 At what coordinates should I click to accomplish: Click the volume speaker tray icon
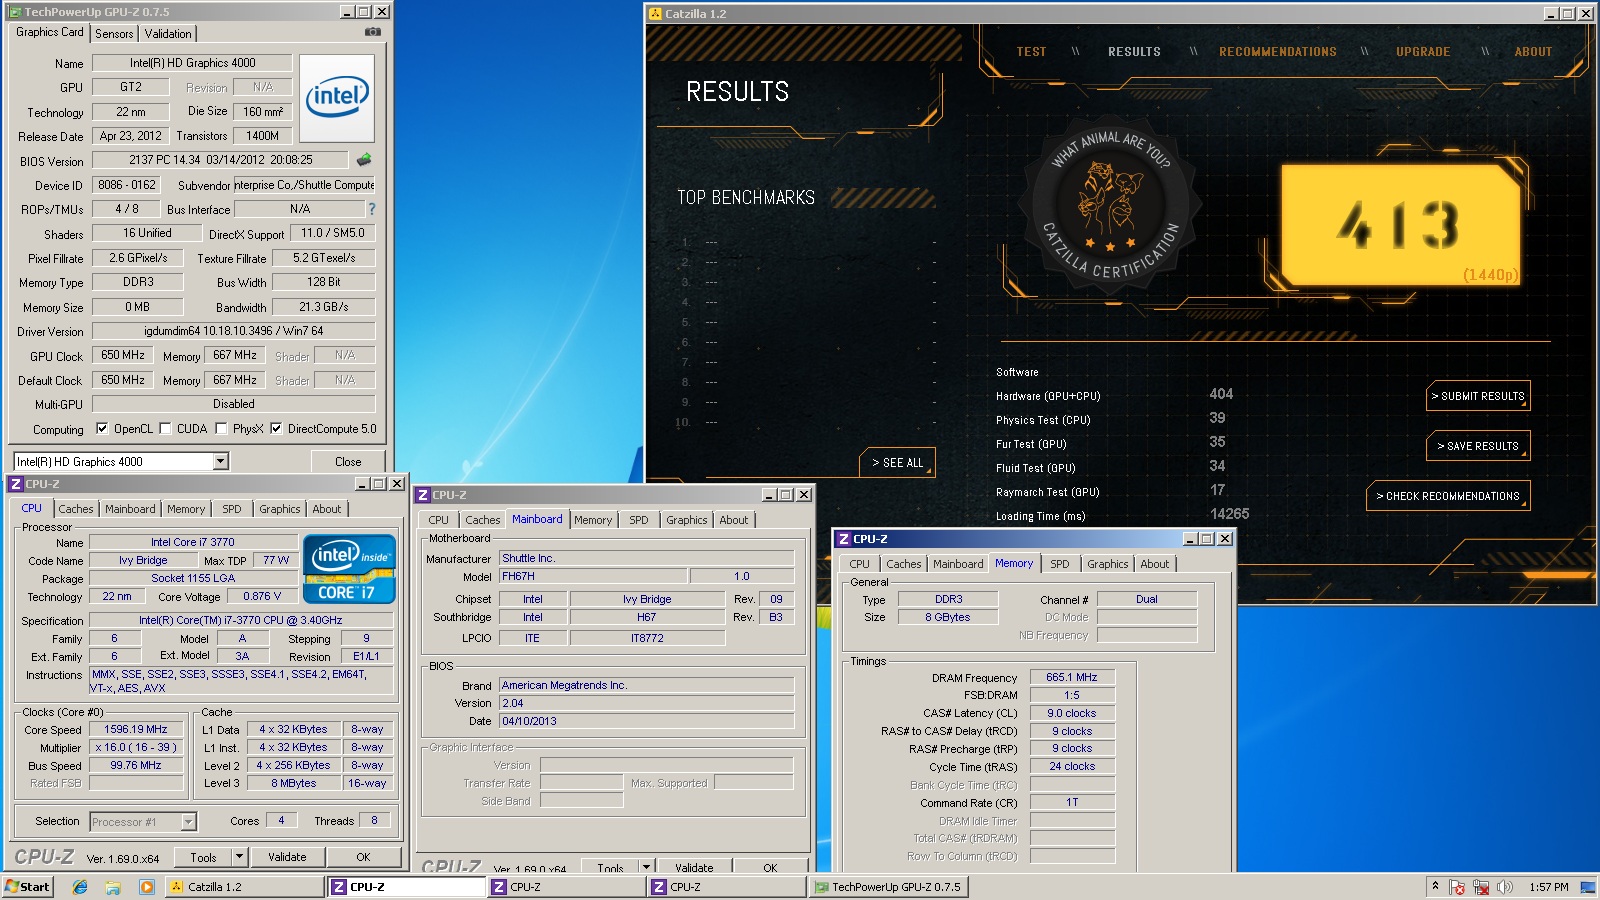pyautogui.click(x=1505, y=887)
